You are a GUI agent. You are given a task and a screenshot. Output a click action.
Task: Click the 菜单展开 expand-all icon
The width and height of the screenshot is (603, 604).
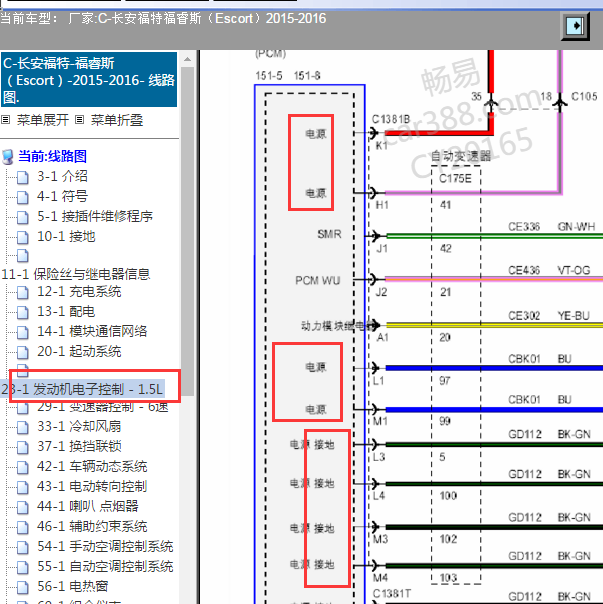[x=5, y=120]
